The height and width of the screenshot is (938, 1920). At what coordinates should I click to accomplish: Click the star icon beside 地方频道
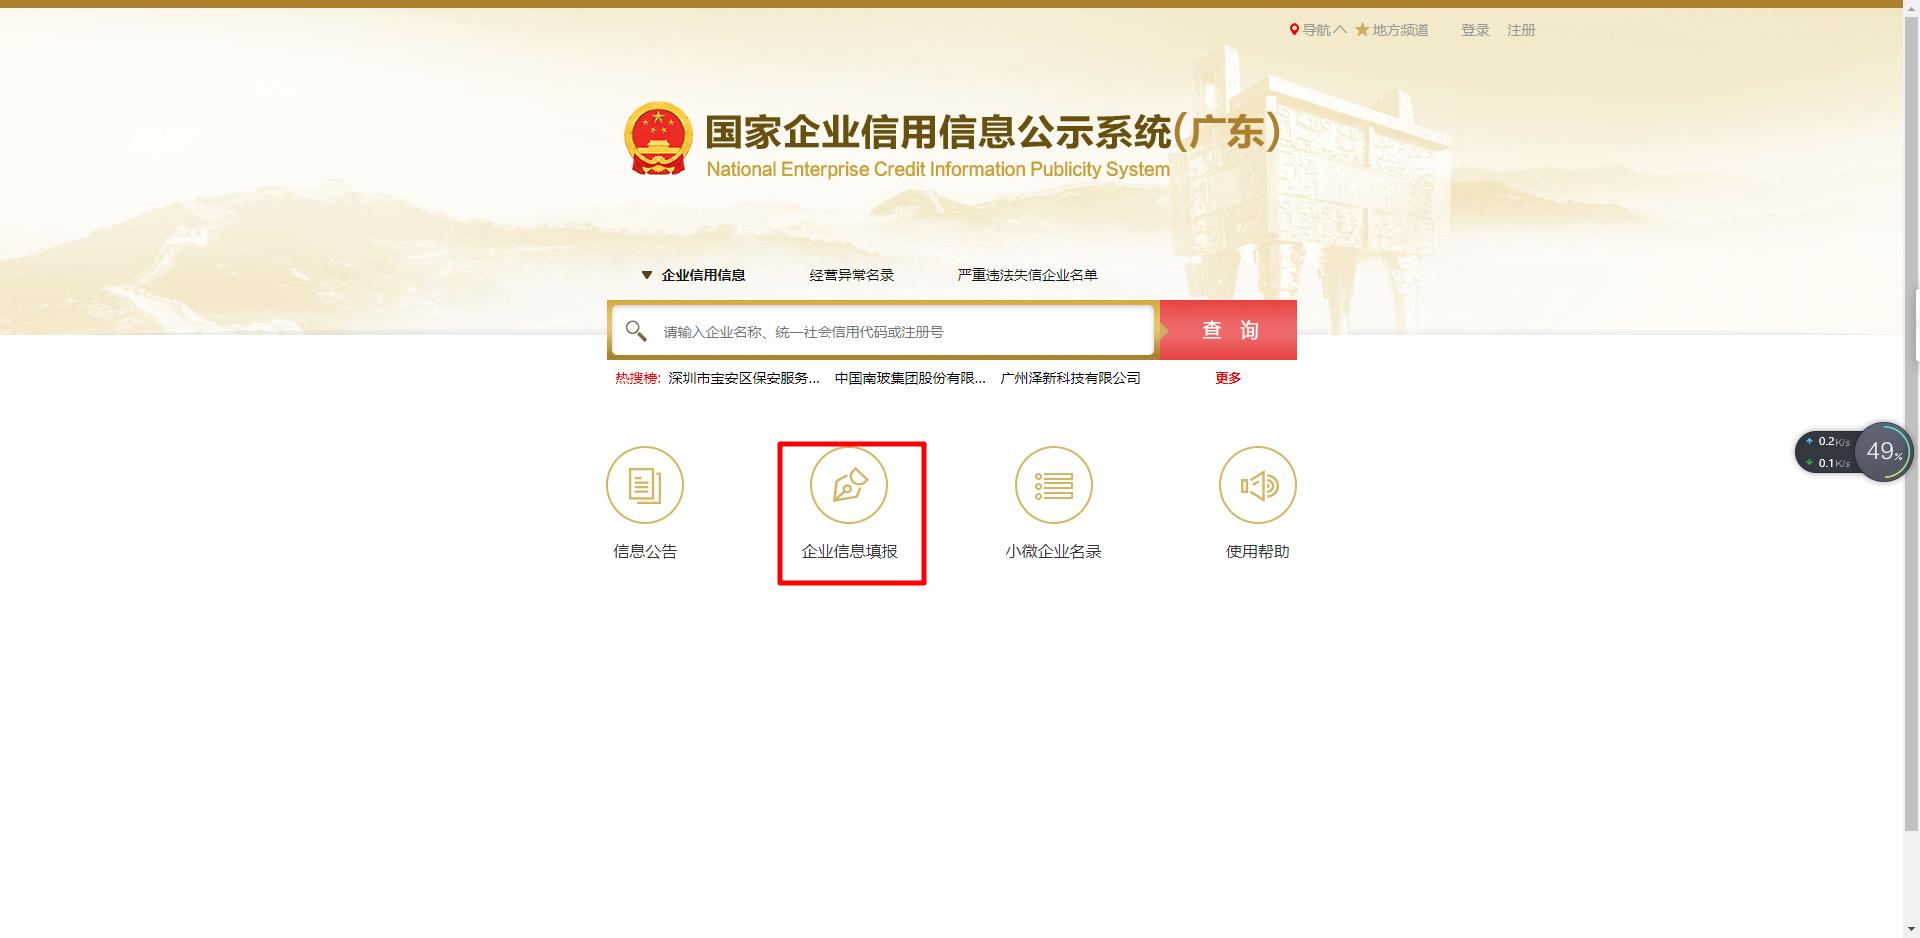pyautogui.click(x=1361, y=30)
